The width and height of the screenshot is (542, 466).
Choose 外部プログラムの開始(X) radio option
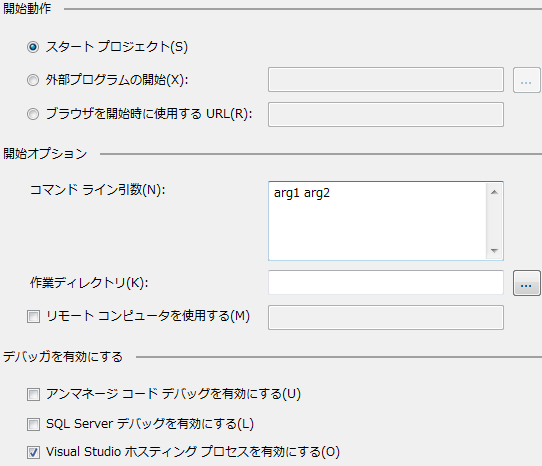33,80
